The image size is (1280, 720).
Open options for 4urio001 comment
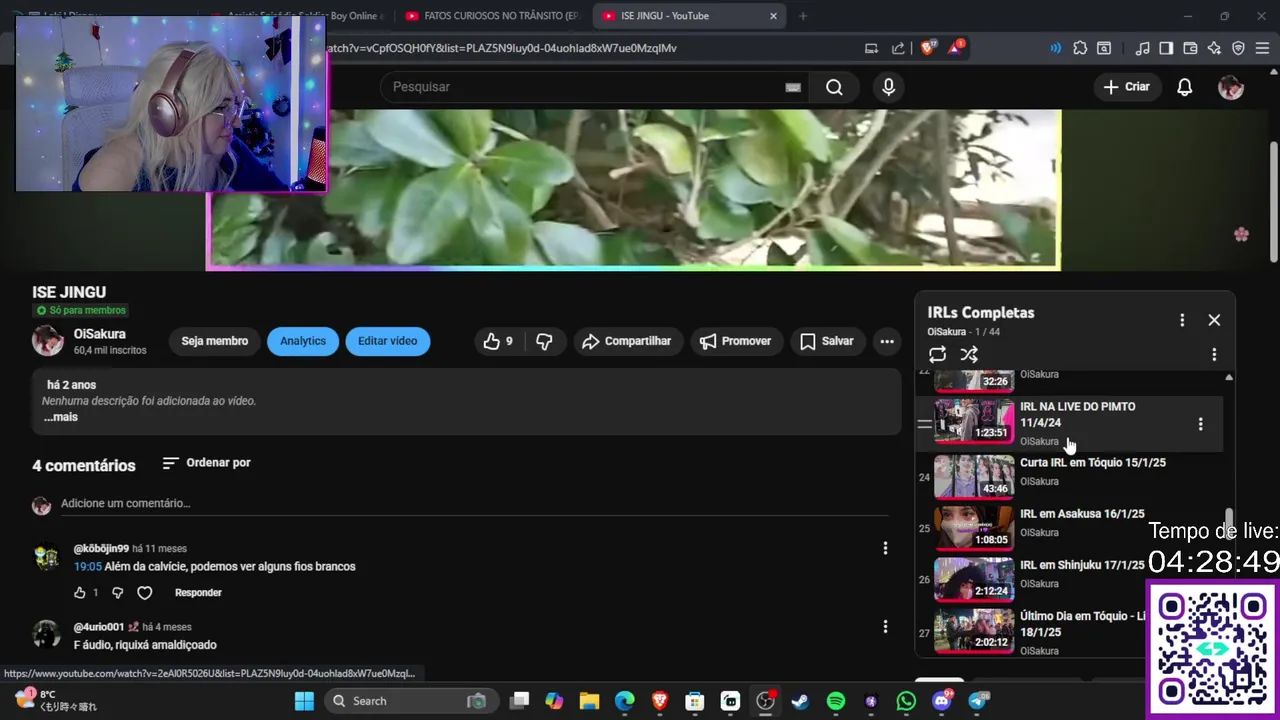[885, 627]
